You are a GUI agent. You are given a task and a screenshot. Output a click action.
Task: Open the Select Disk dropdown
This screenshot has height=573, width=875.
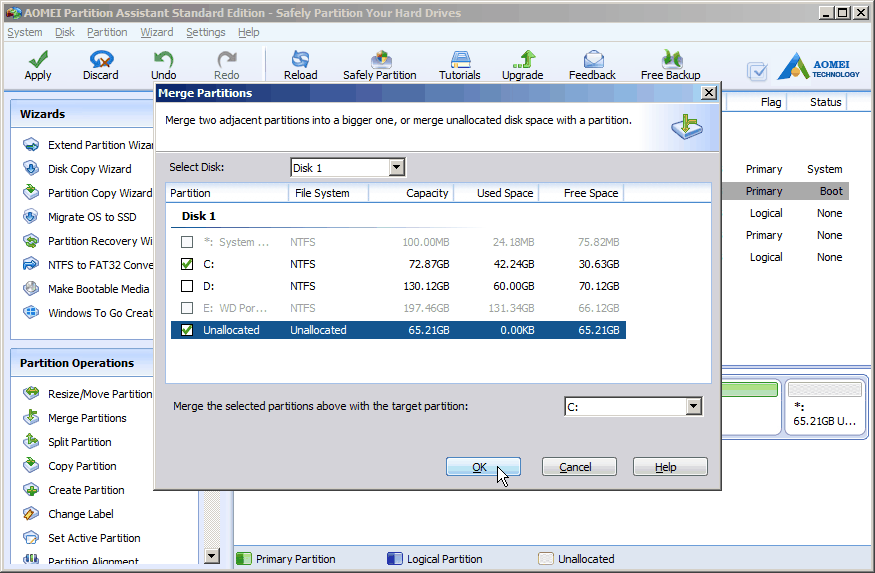(397, 167)
